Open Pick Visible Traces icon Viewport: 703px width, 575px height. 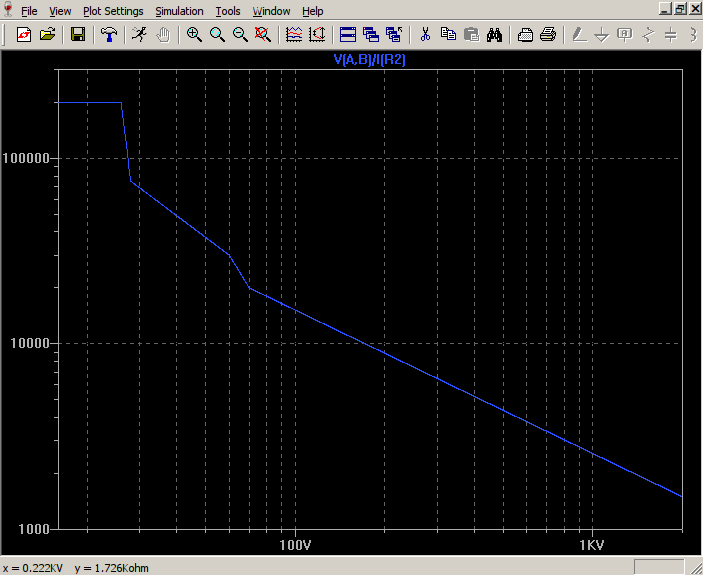pos(317,35)
